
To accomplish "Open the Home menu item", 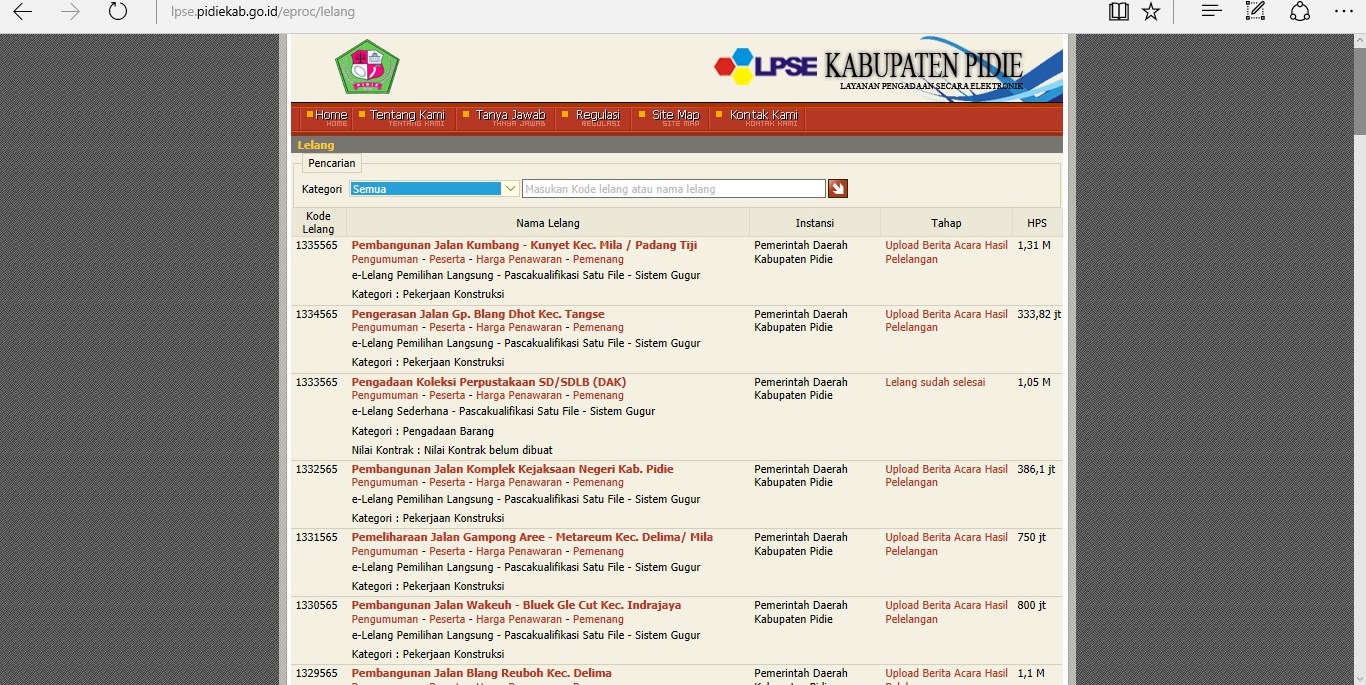I will pos(330,116).
